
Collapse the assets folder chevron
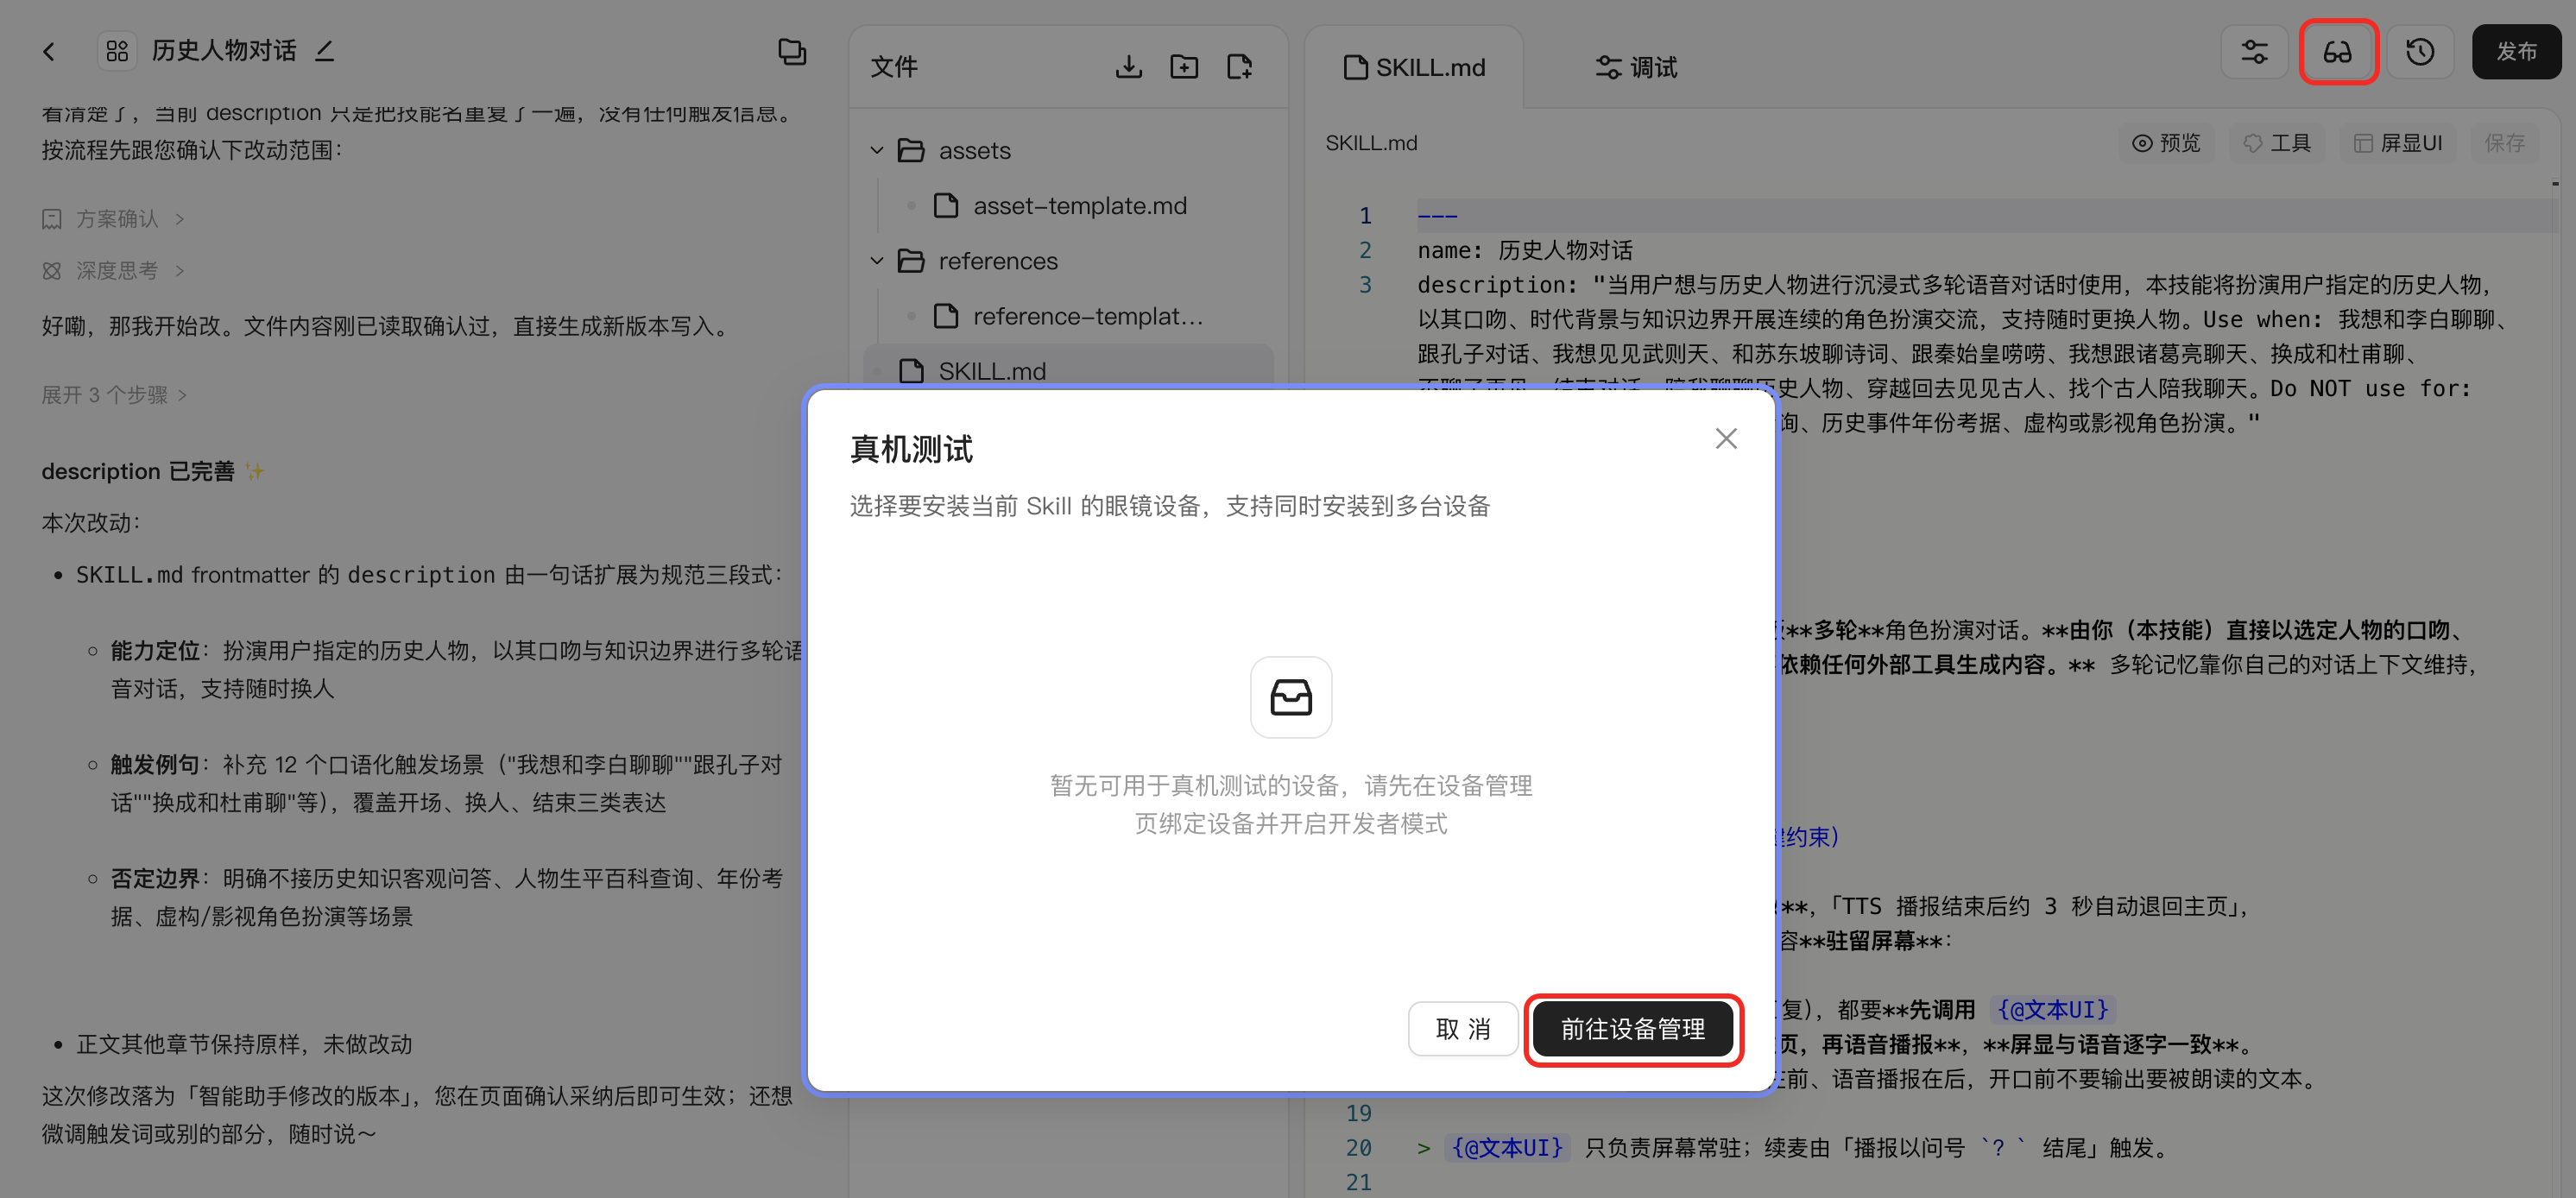[877, 151]
